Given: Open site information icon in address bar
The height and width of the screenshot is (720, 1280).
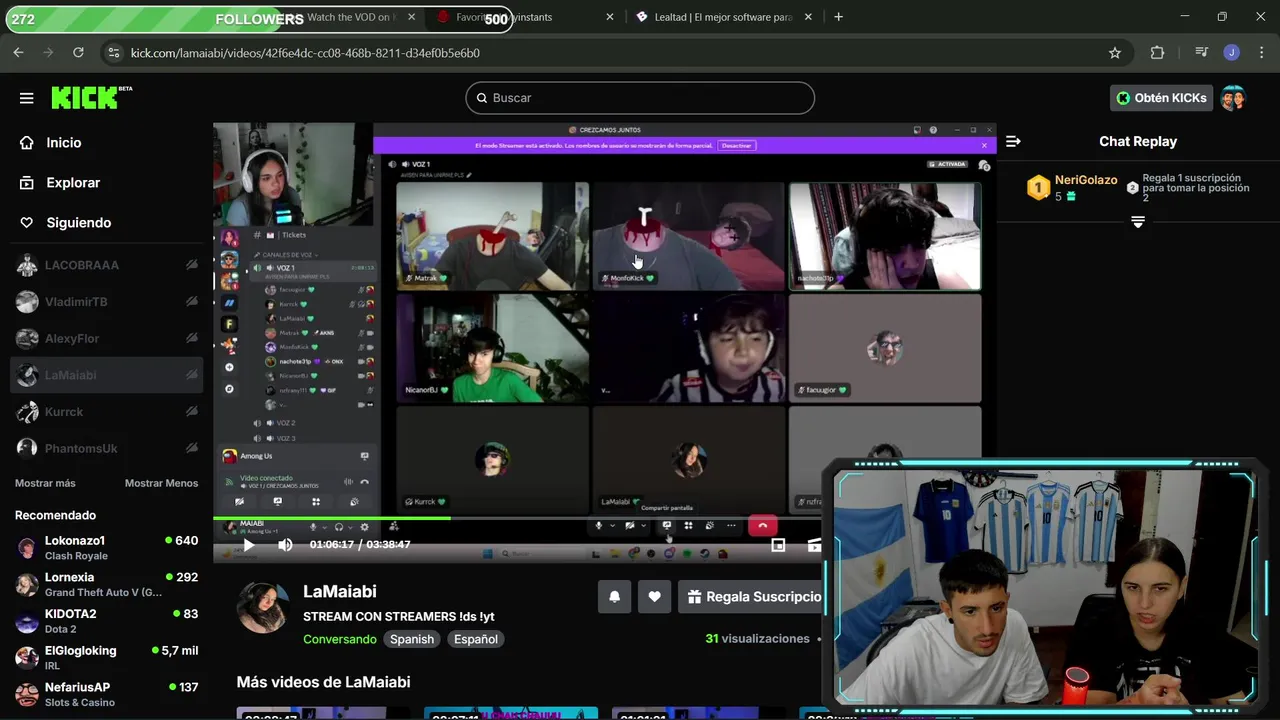Looking at the screenshot, I should coord(114,53).
